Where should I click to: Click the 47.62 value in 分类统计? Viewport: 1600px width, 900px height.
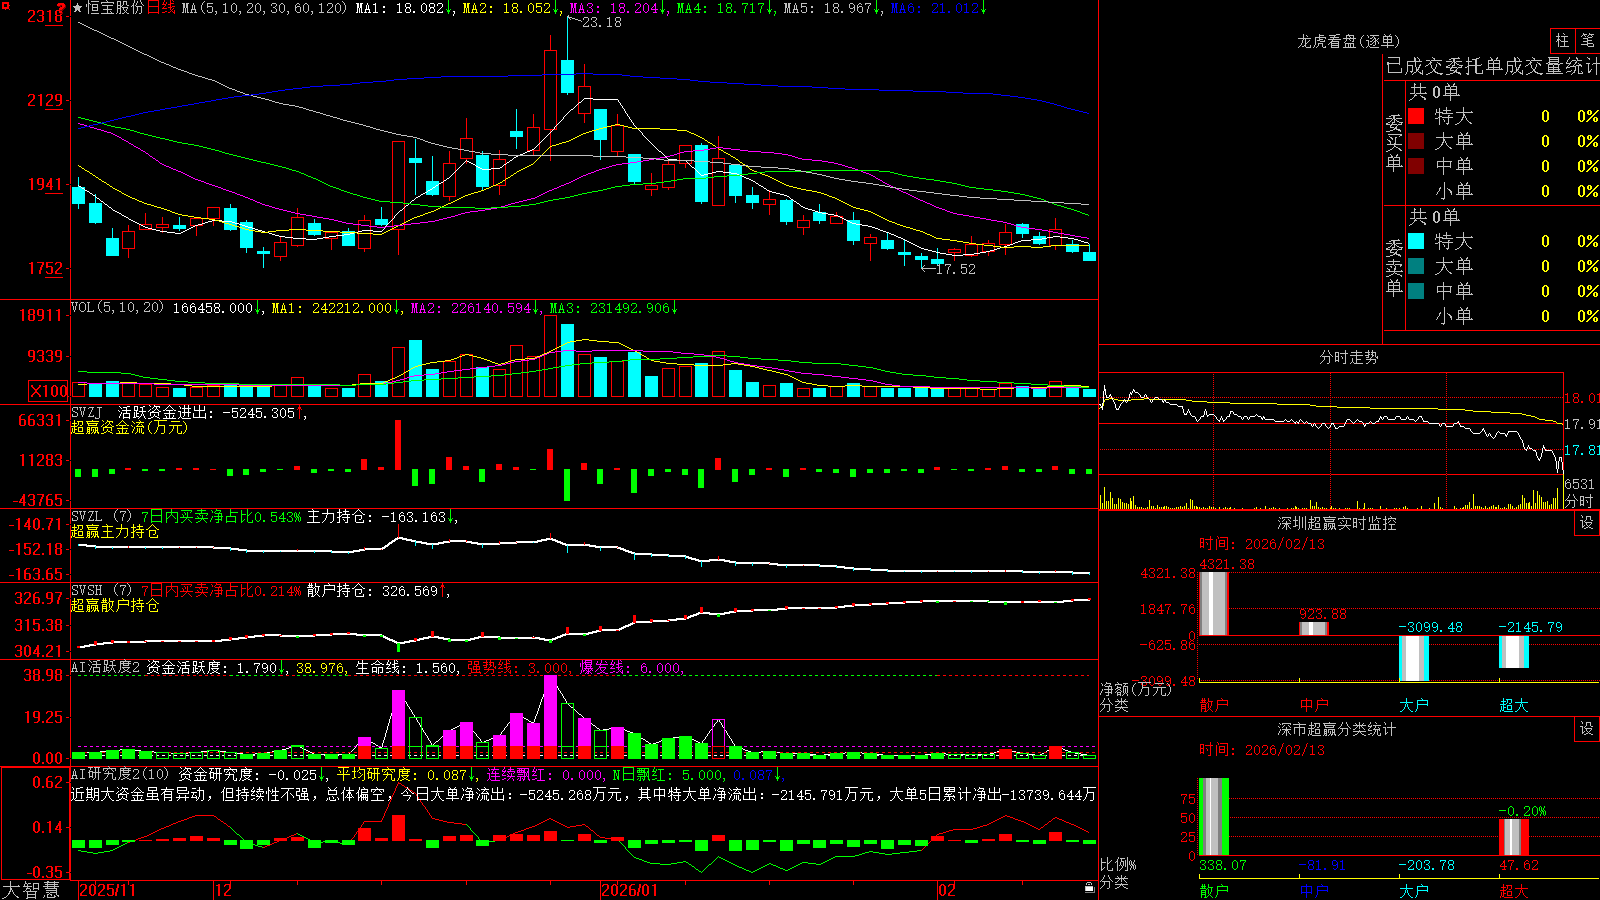tap(1519, 865)
